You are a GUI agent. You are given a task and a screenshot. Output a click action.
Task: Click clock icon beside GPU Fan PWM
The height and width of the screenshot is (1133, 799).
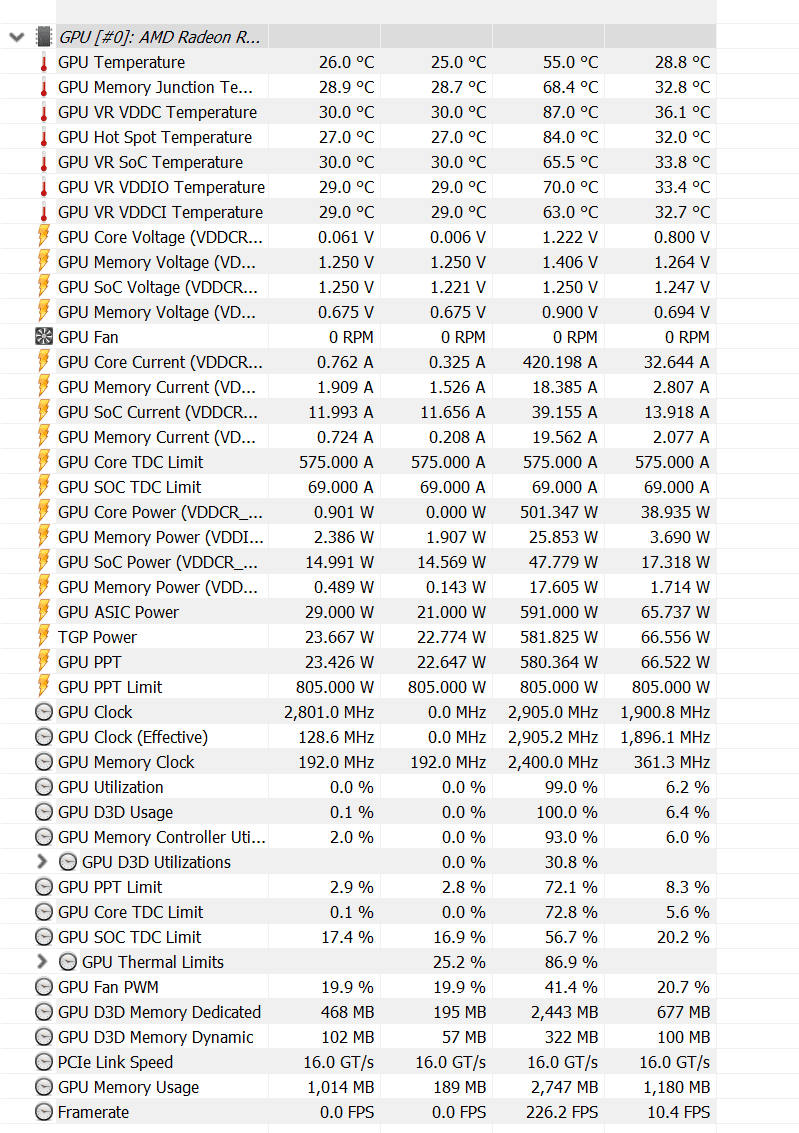coord(44,986)
